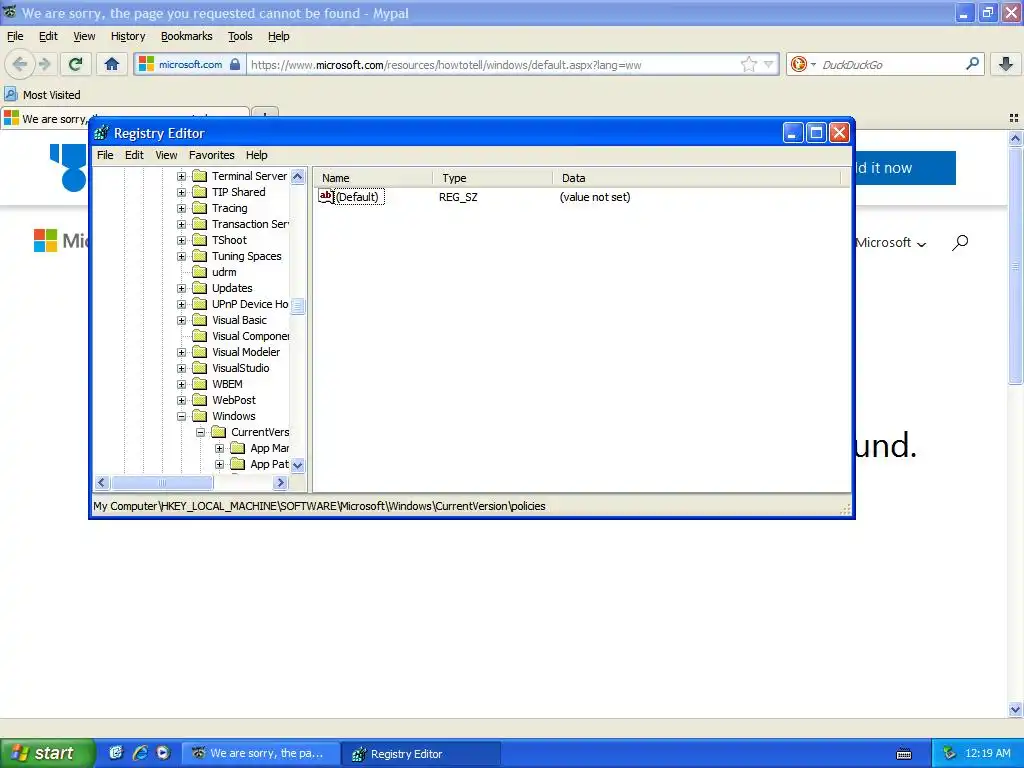Click into the DuckDuckGo search field
1024x768 pixels.
pyautogui.click(x=891, y=64)
